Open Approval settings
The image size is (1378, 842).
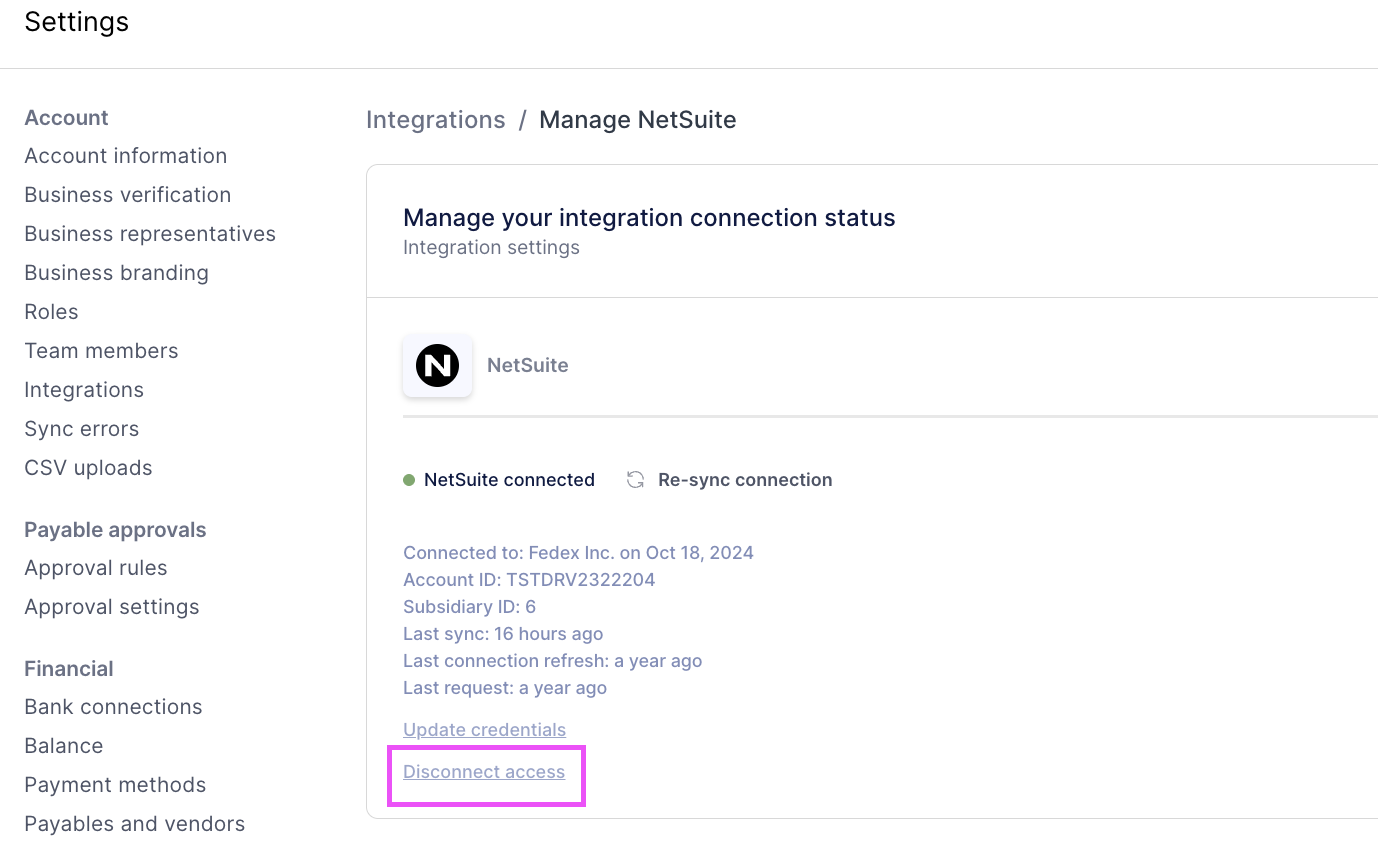[112, 607]
